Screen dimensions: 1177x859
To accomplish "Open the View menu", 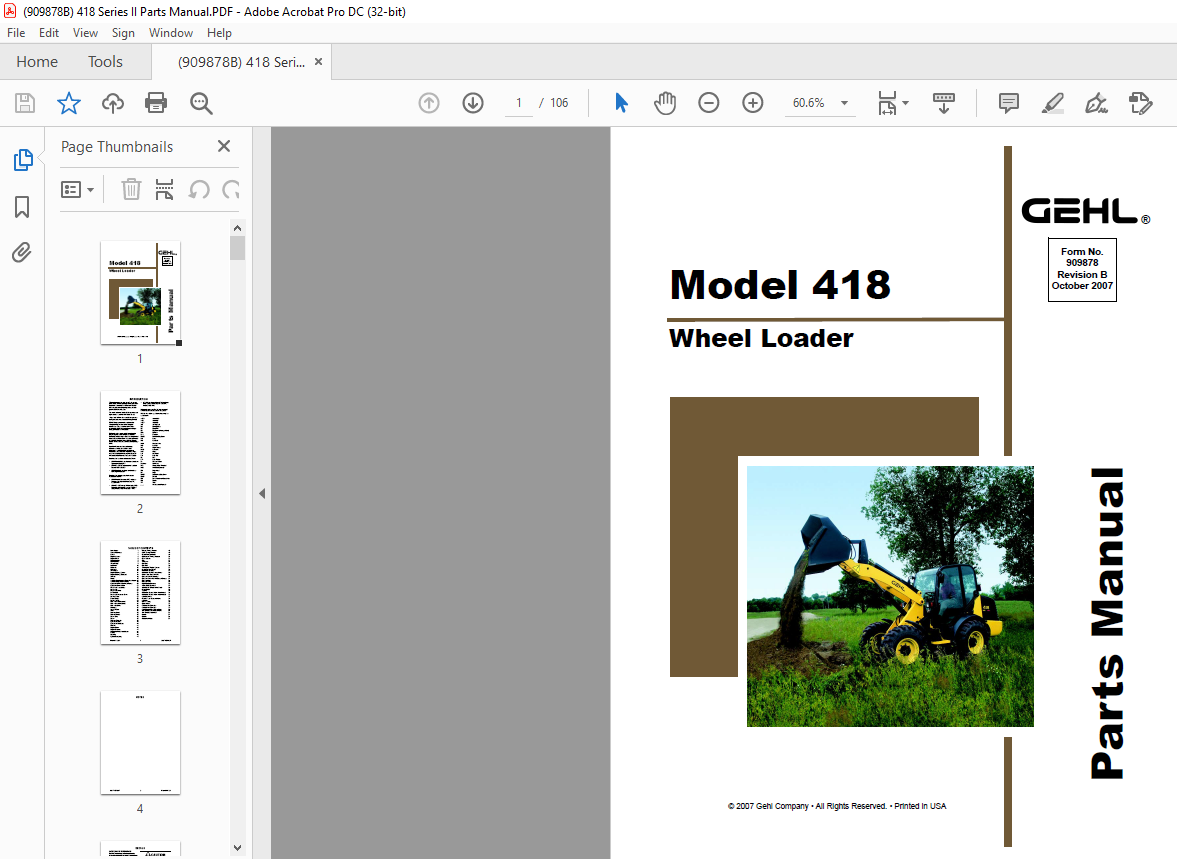I will [x=85, y=33].
